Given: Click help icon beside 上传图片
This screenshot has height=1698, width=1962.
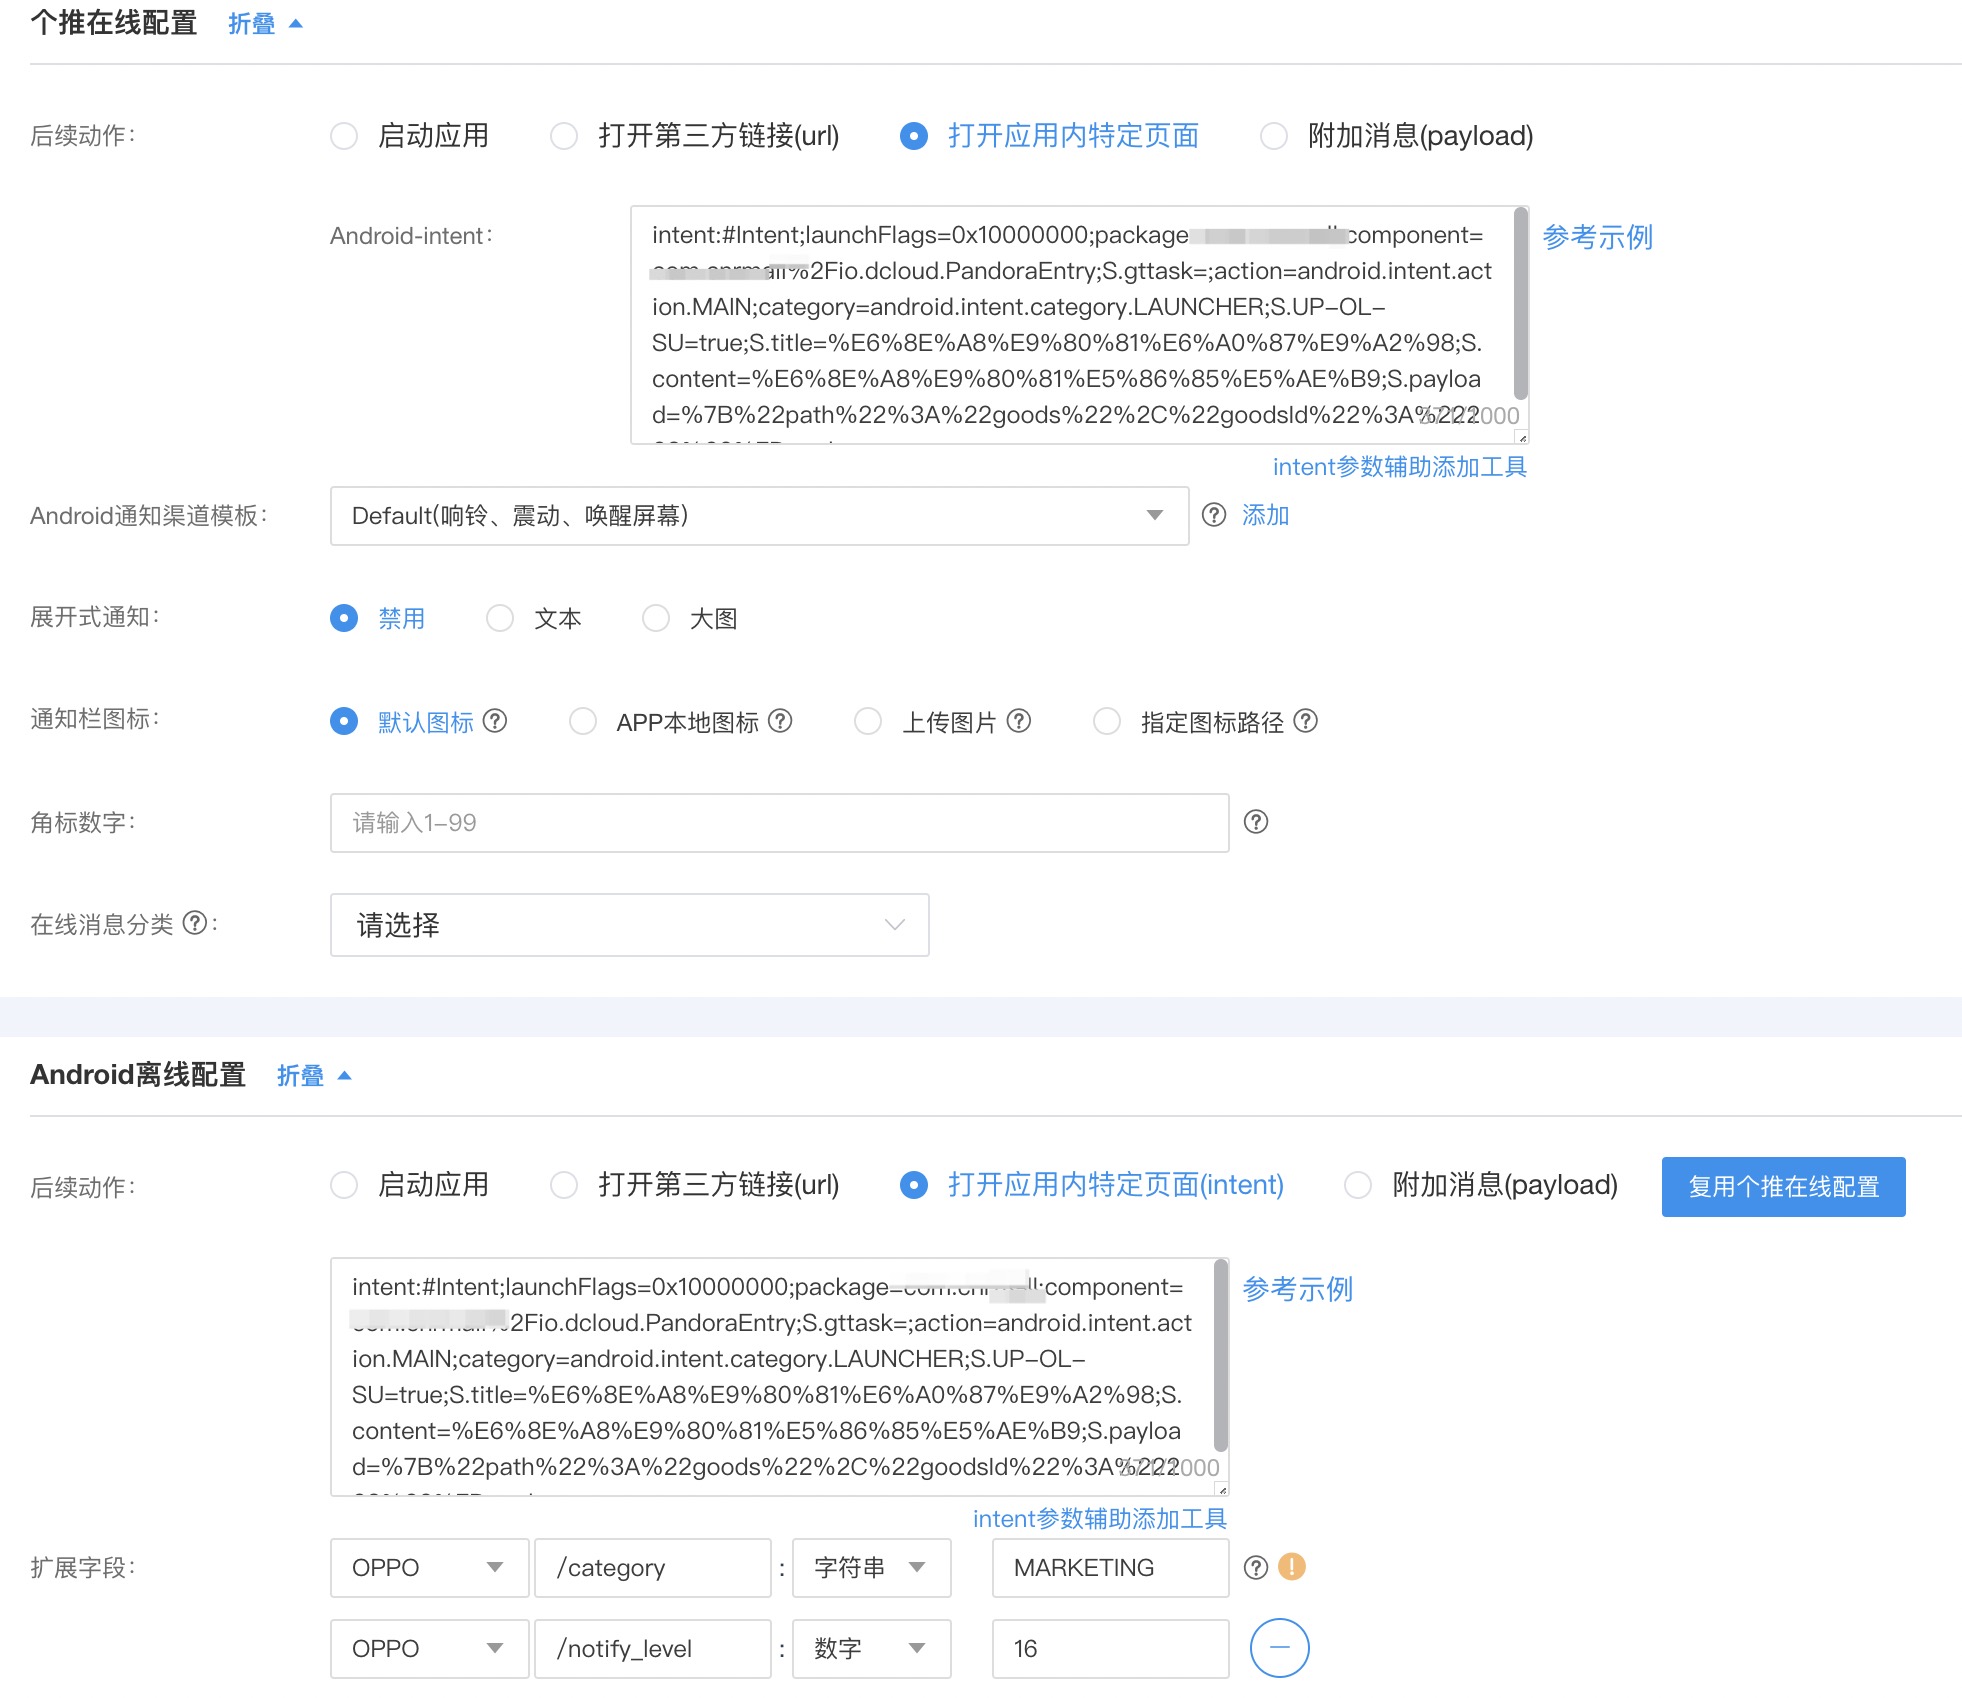Looking at the screenshot, I should [x=1019, y=721].
